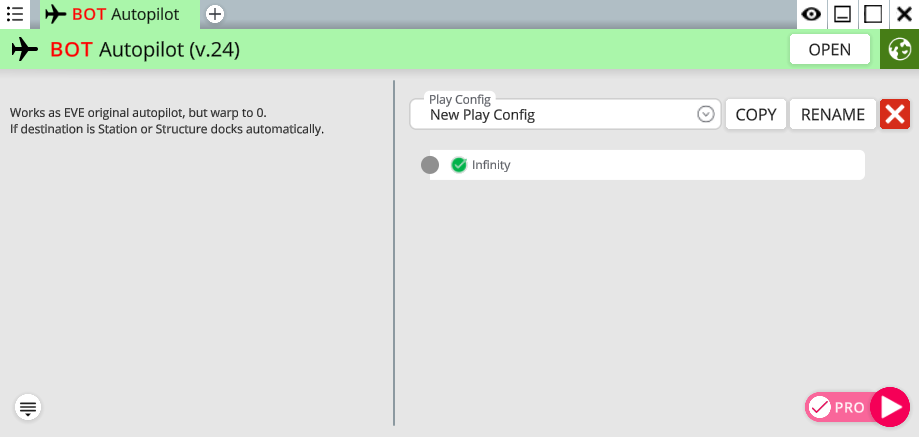Toggle the green Infinity checkbox
This screenshot has width=919, height=437.
[x=459, y=165]
